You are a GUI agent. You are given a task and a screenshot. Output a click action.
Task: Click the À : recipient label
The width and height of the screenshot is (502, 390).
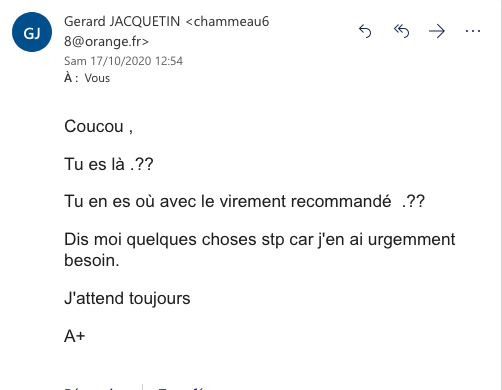(x=71, y=78)
